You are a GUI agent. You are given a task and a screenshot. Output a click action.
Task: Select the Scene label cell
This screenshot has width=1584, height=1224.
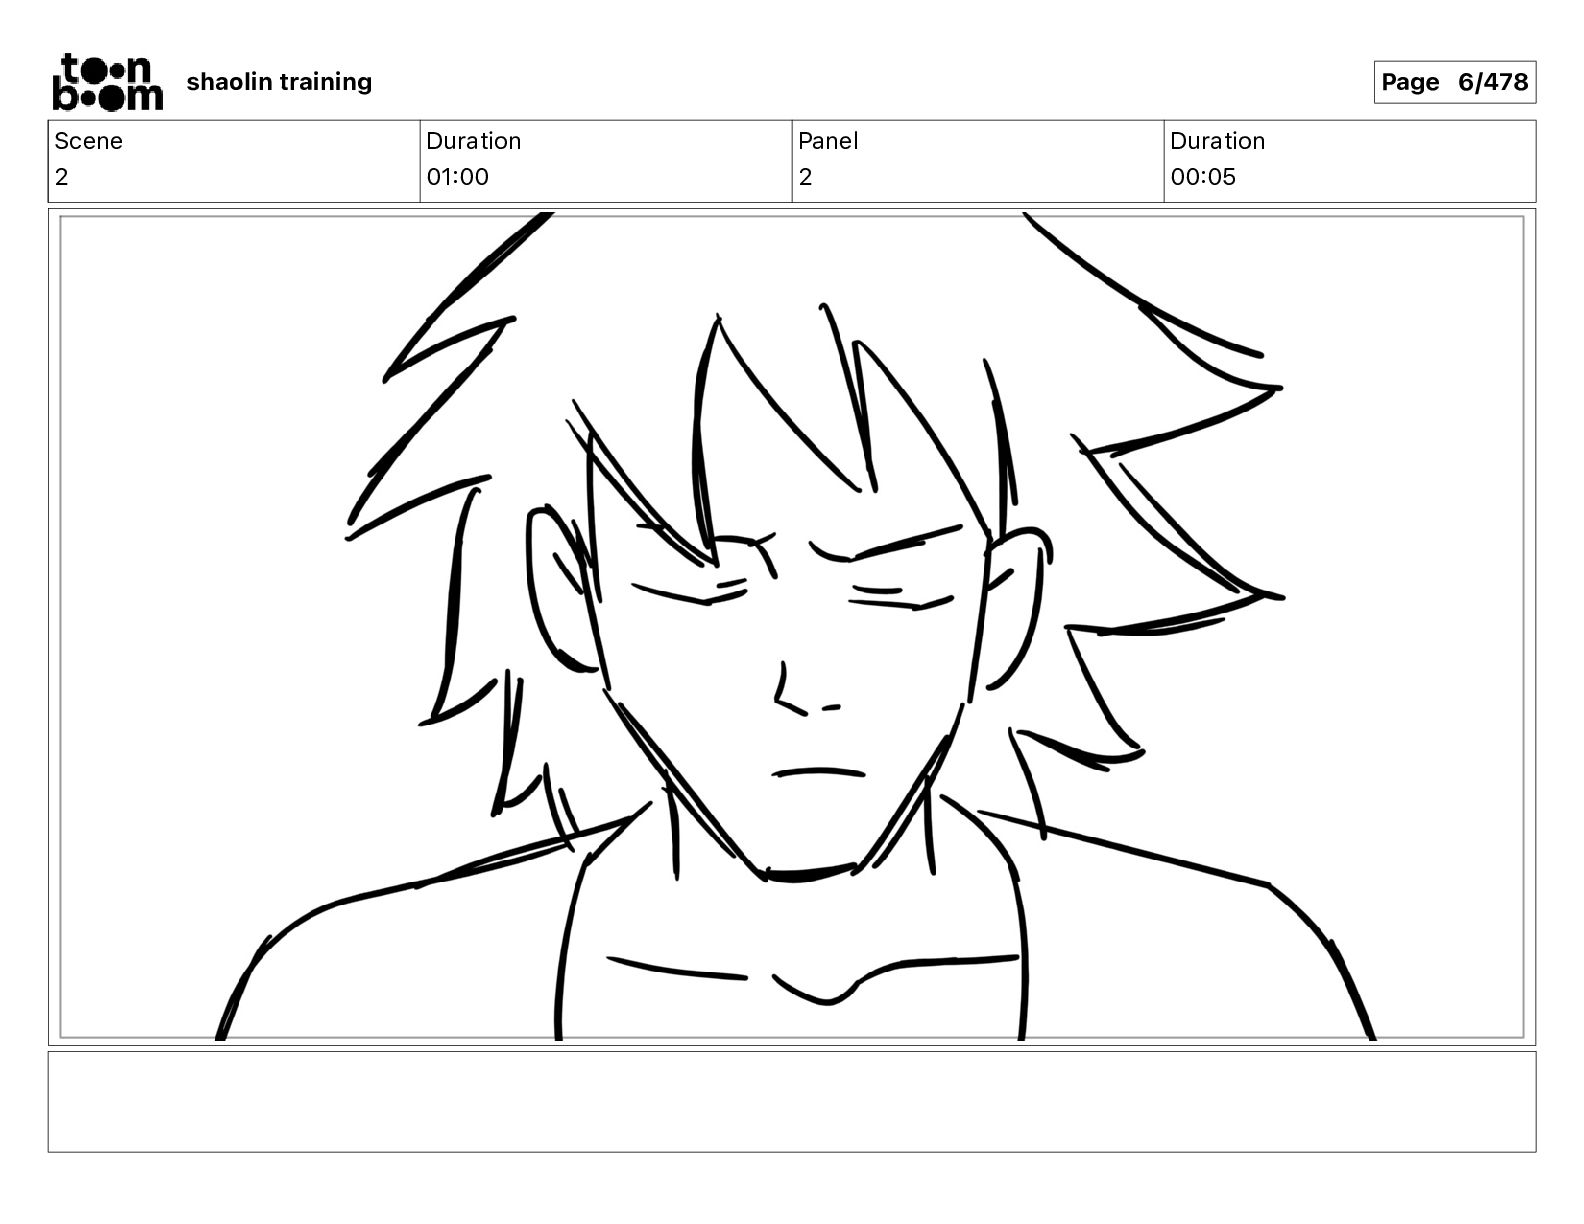(88, 141)
